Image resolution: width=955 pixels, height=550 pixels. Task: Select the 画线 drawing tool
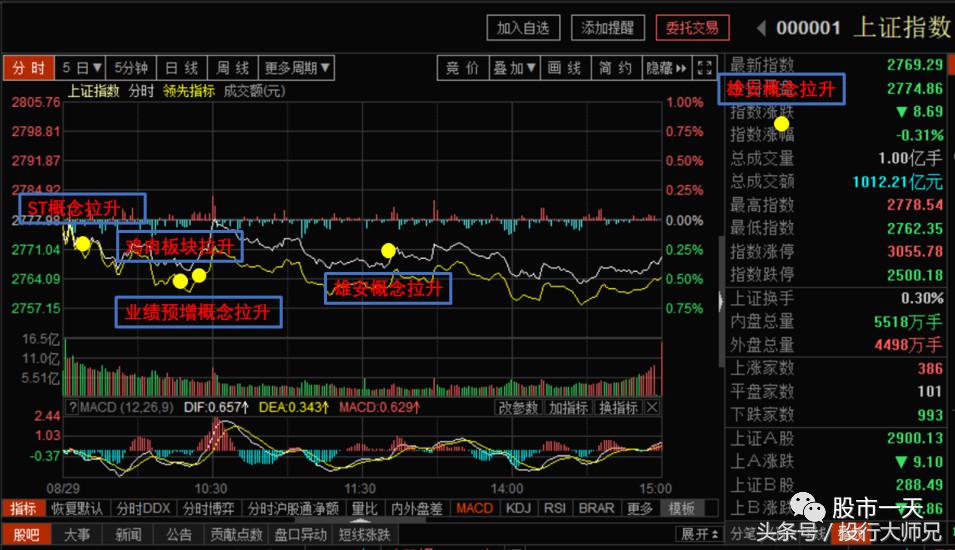(x=565, y=68)
